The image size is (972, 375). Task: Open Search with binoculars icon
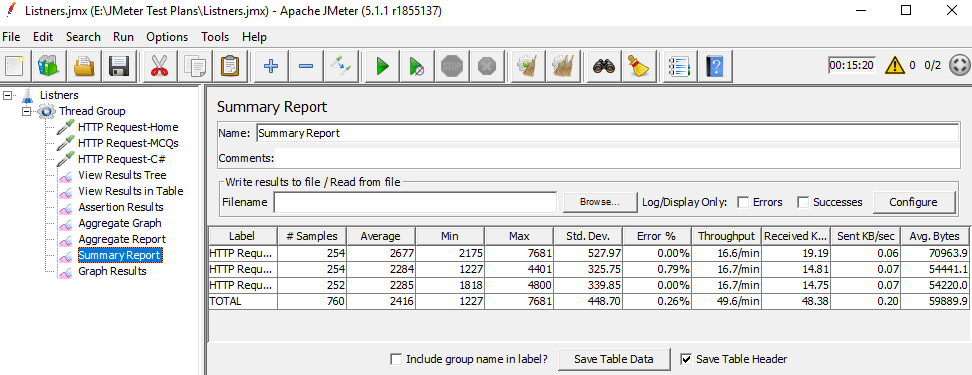603,65
